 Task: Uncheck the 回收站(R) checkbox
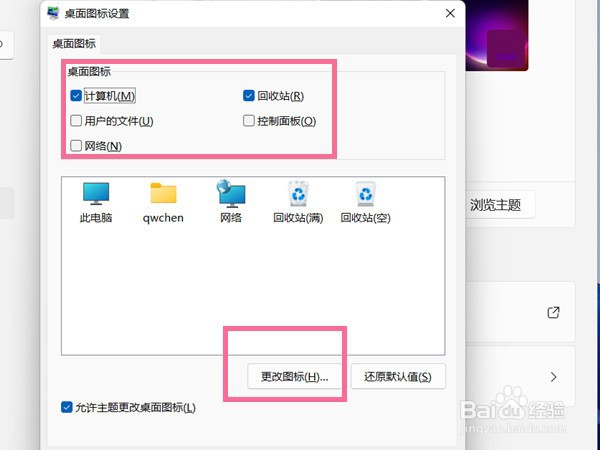[249, 95]
